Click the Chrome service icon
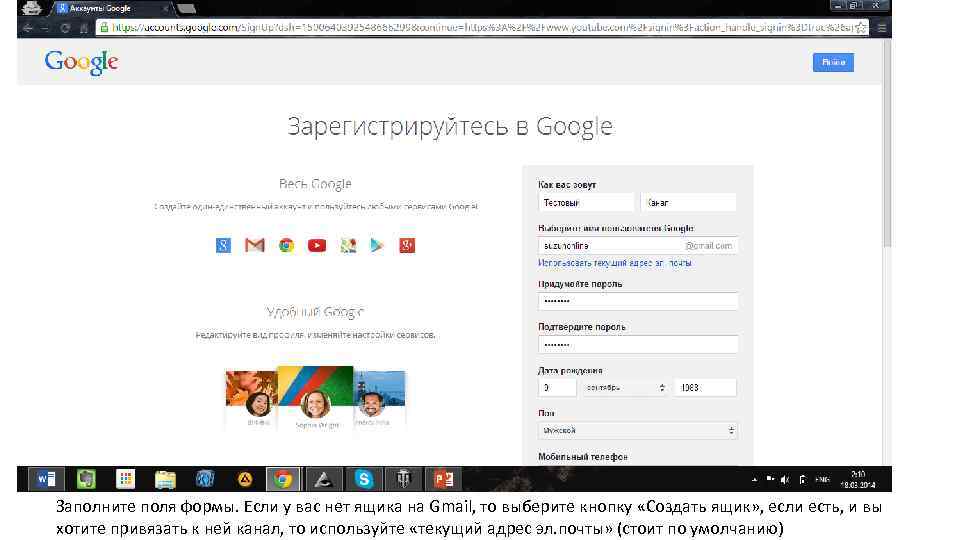Screen dimensions: 960x540 click(286, 246)
